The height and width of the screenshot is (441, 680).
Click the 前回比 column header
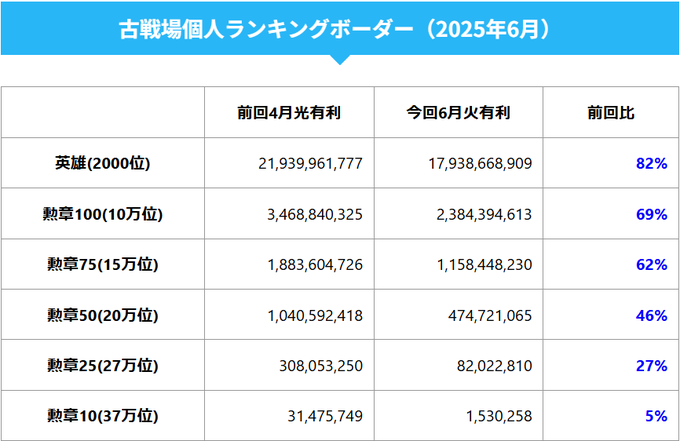coord(611,113)
